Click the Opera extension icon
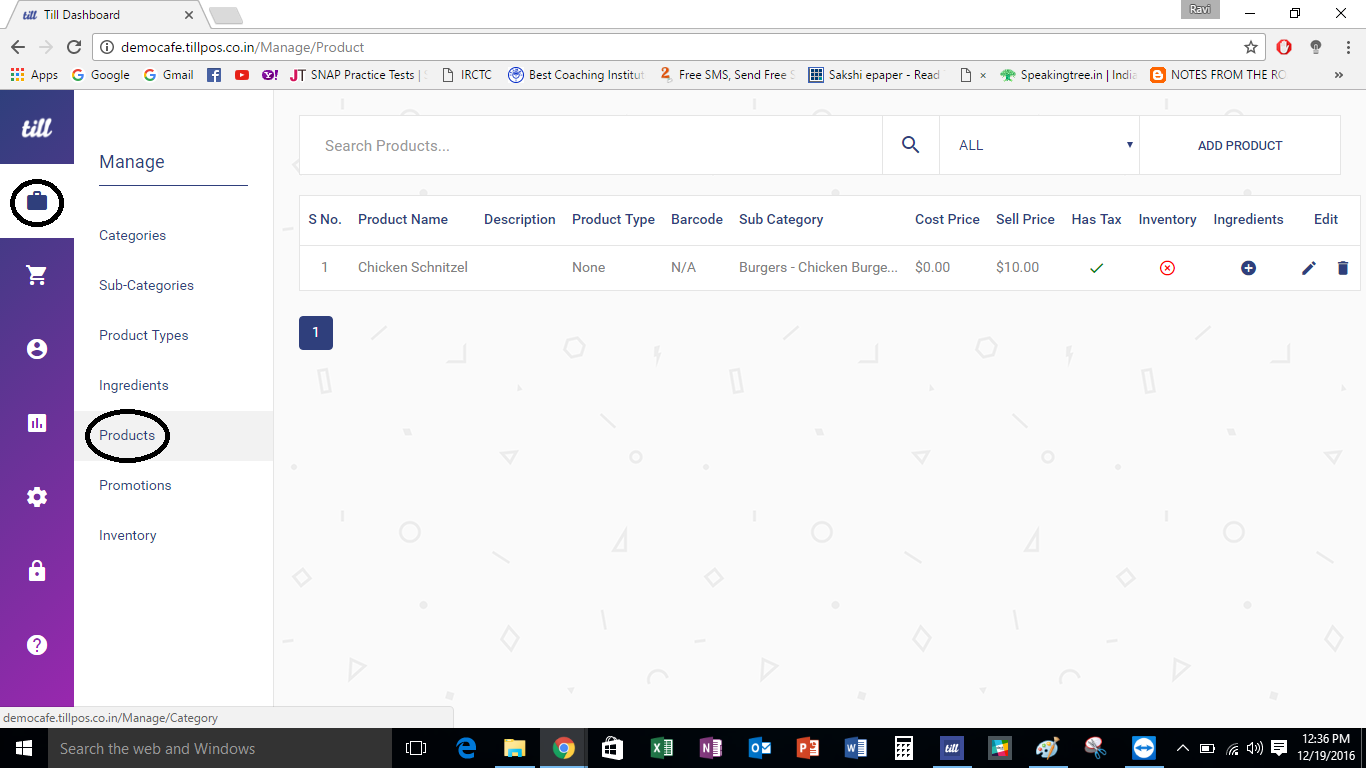Viewport: 1366px width, 768px height. (1284, 47)
